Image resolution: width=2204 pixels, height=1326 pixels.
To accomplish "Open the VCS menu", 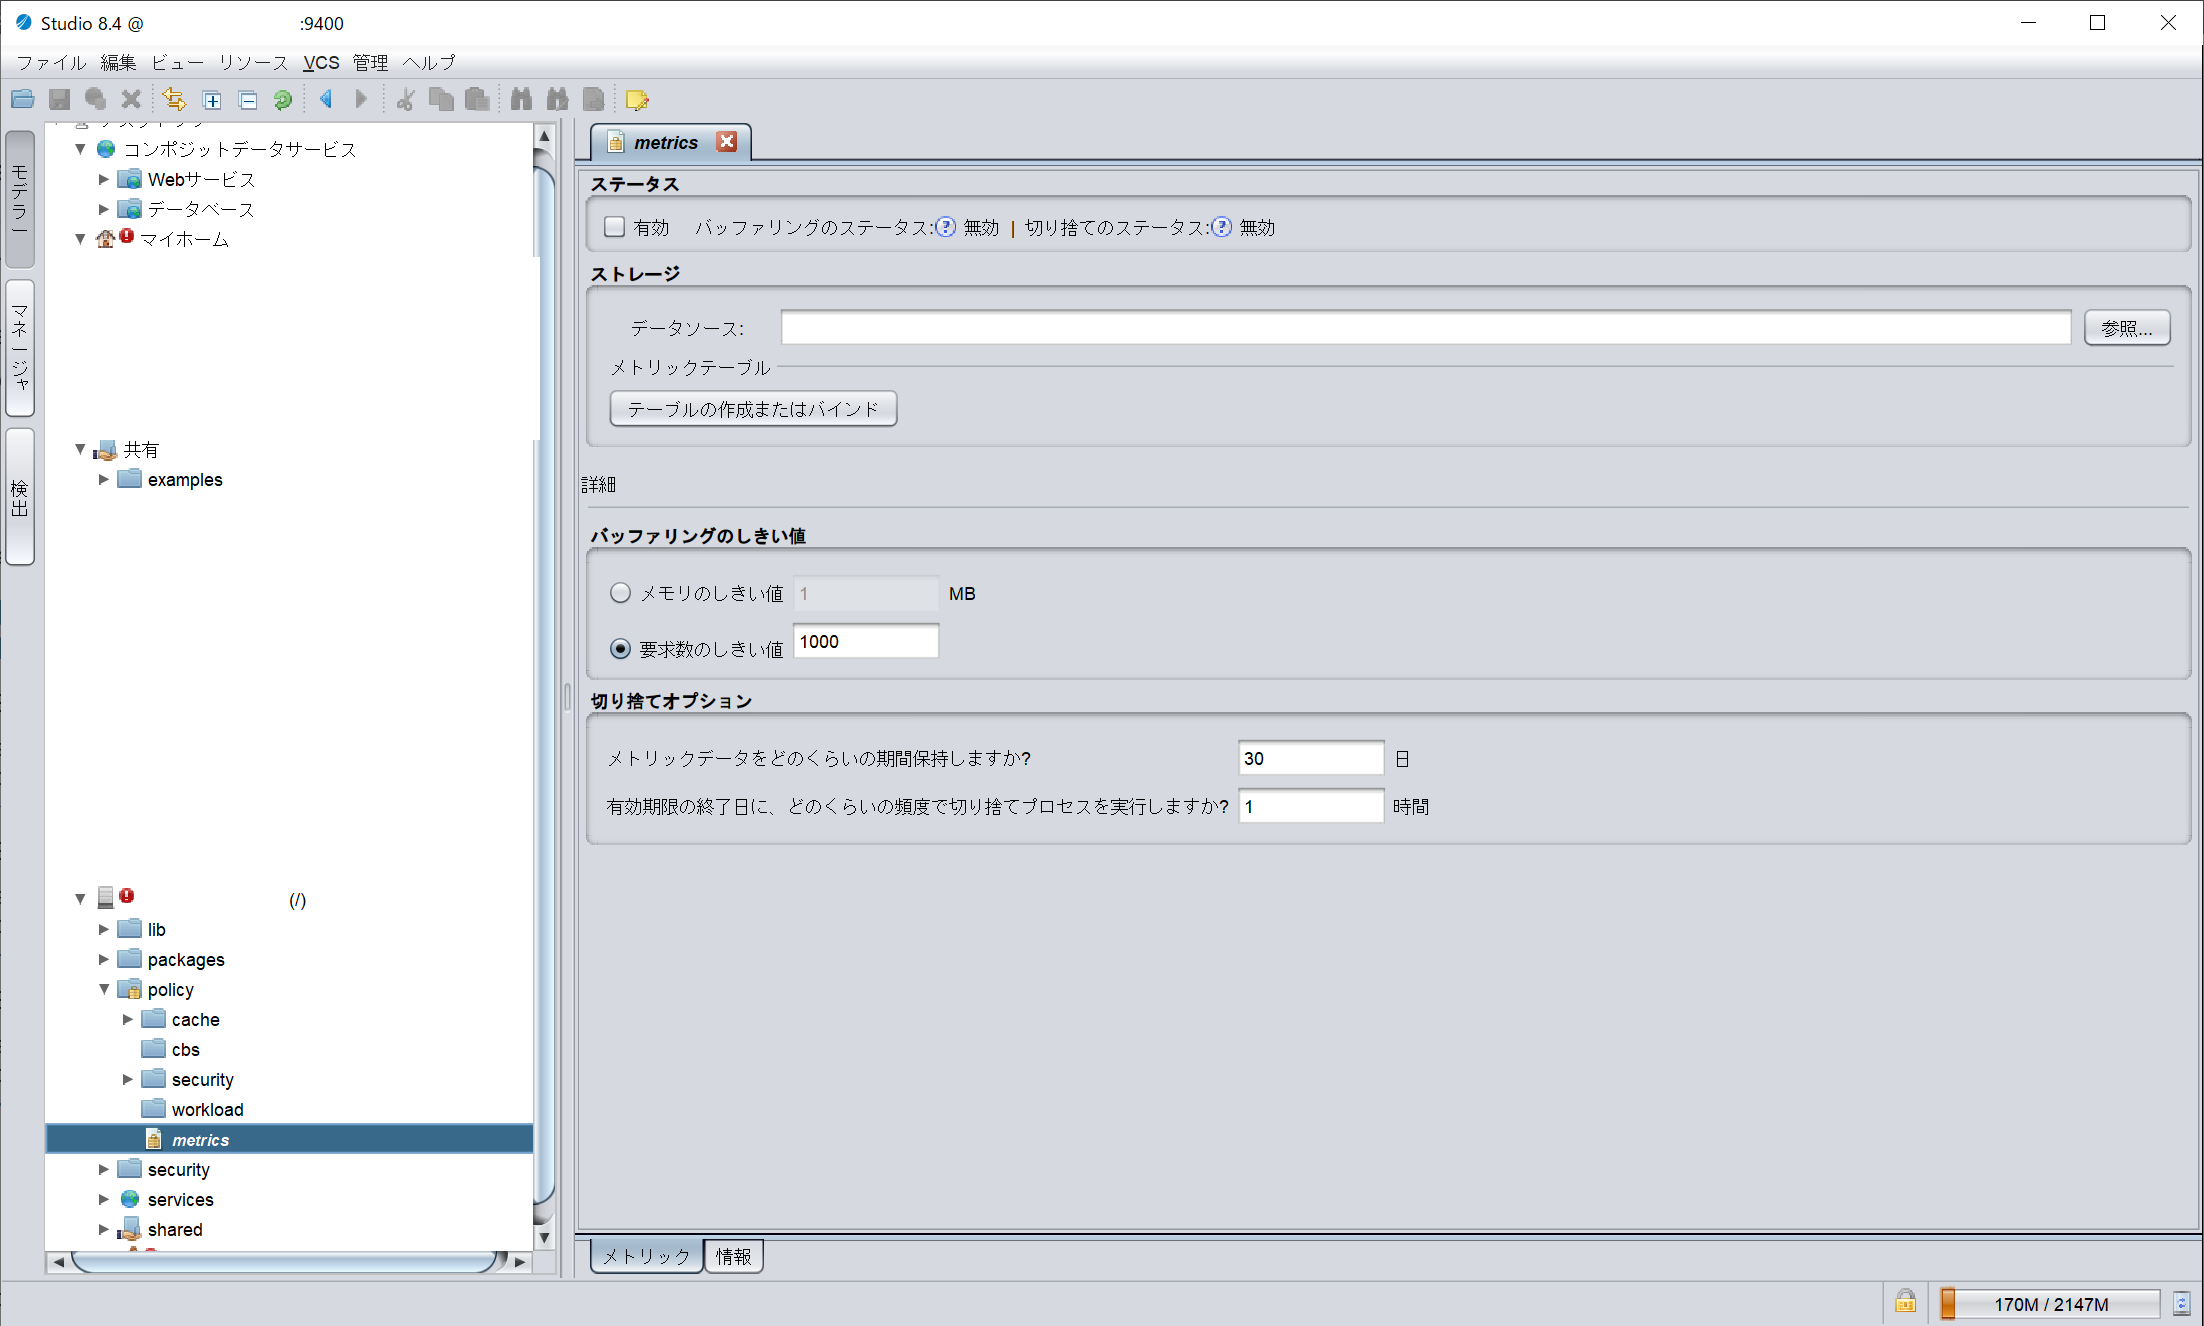I will coord(321,62).
